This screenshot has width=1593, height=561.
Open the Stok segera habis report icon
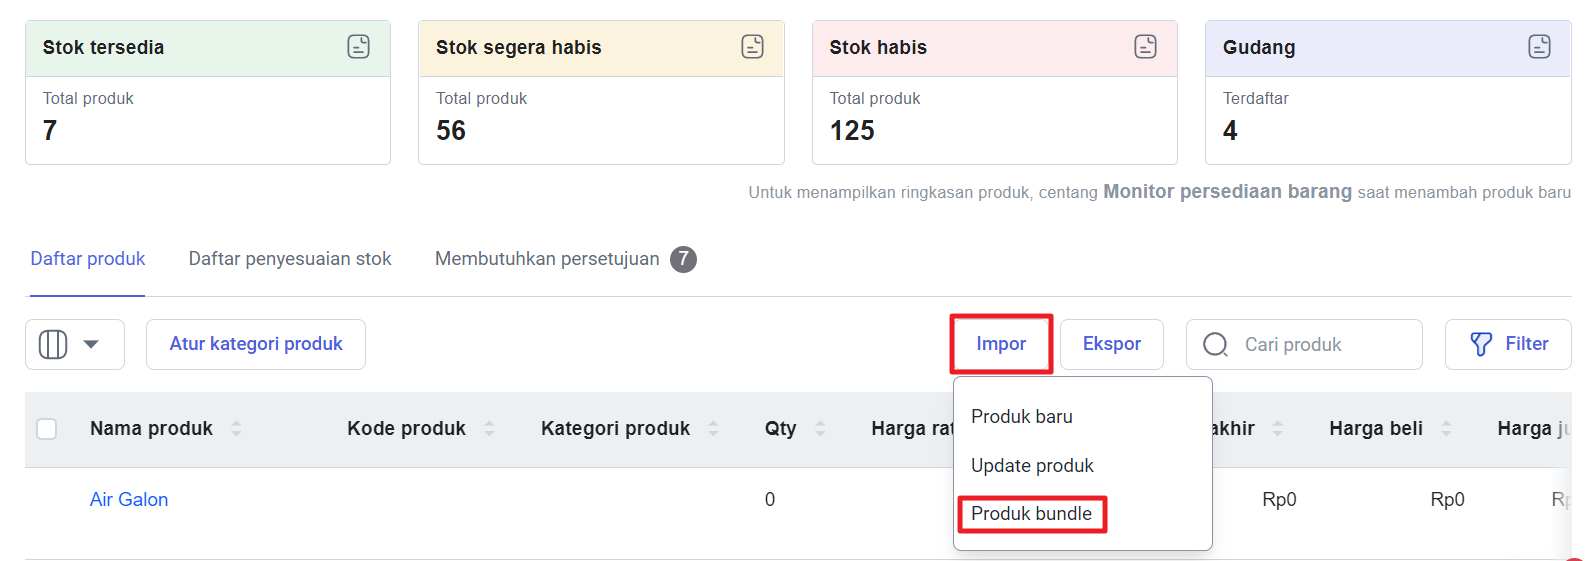point(753,46)
